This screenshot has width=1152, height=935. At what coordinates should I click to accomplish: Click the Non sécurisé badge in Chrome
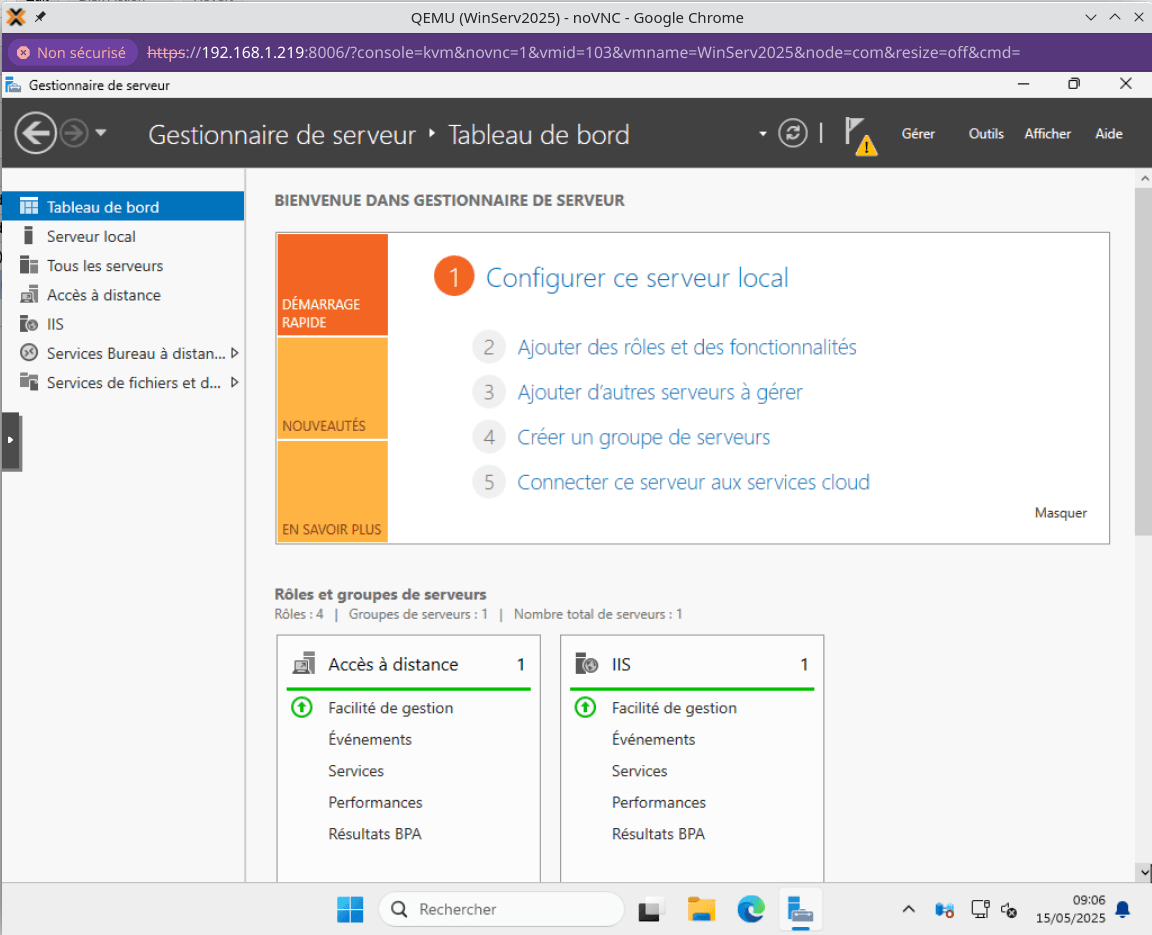click(72, 53)
